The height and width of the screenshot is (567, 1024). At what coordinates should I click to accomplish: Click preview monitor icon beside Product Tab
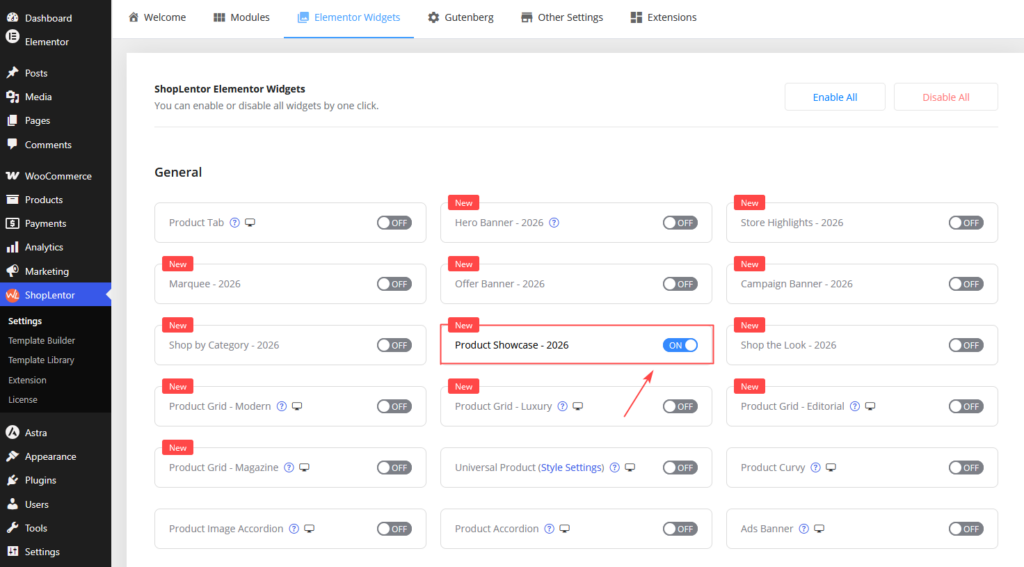click(250, 223)
